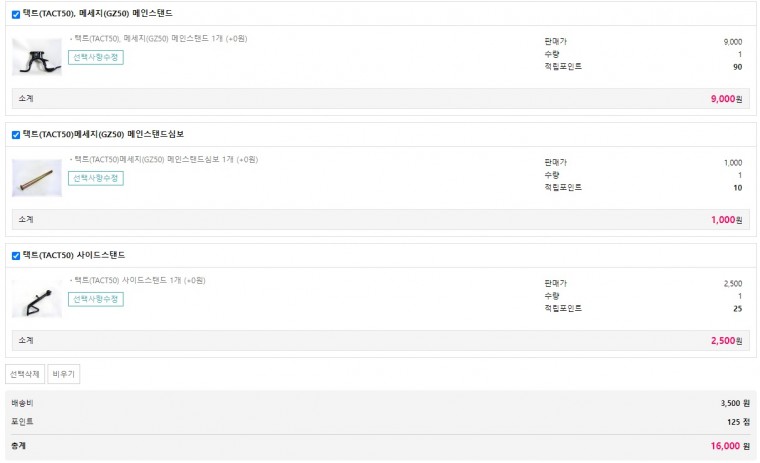The height and width of the screenshot is (463, 760).
Task: Click 선택사항수정 for the 메인스탠드 item
Action: click(96, 57)
